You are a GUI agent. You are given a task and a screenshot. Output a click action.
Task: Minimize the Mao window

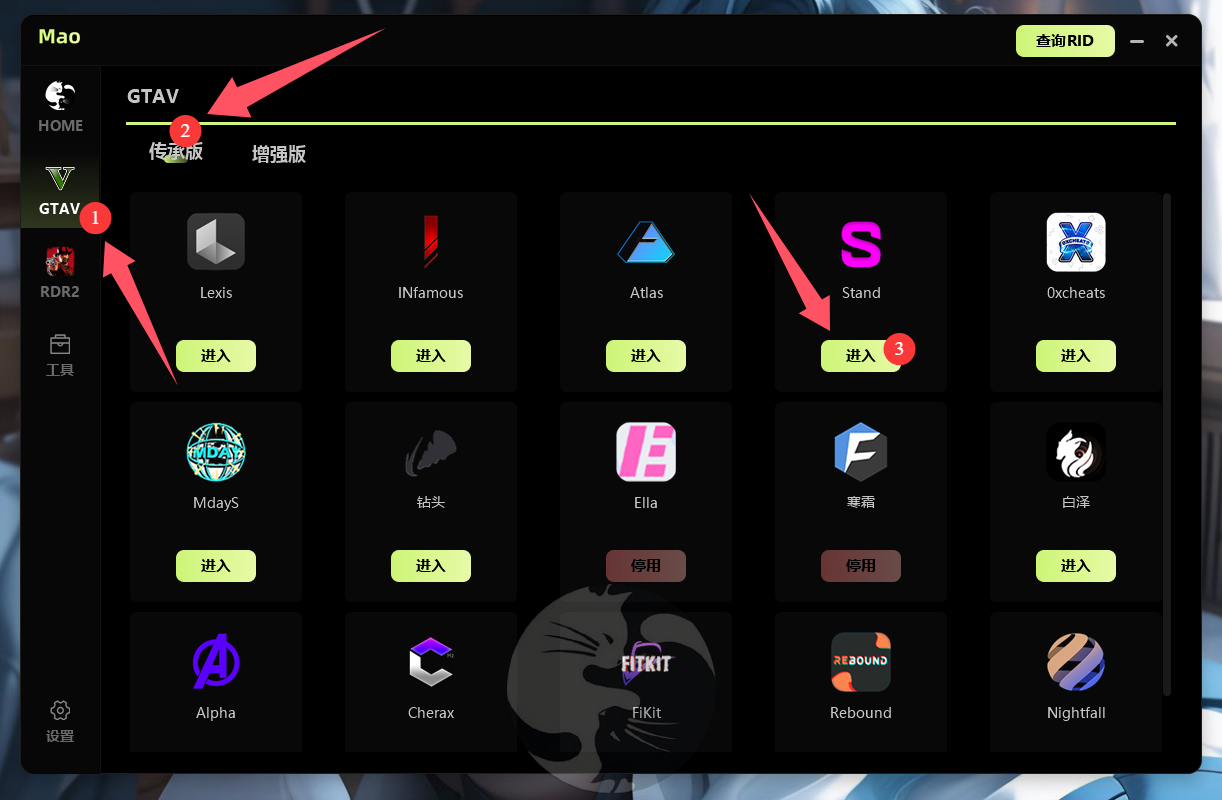[1137, 41]
